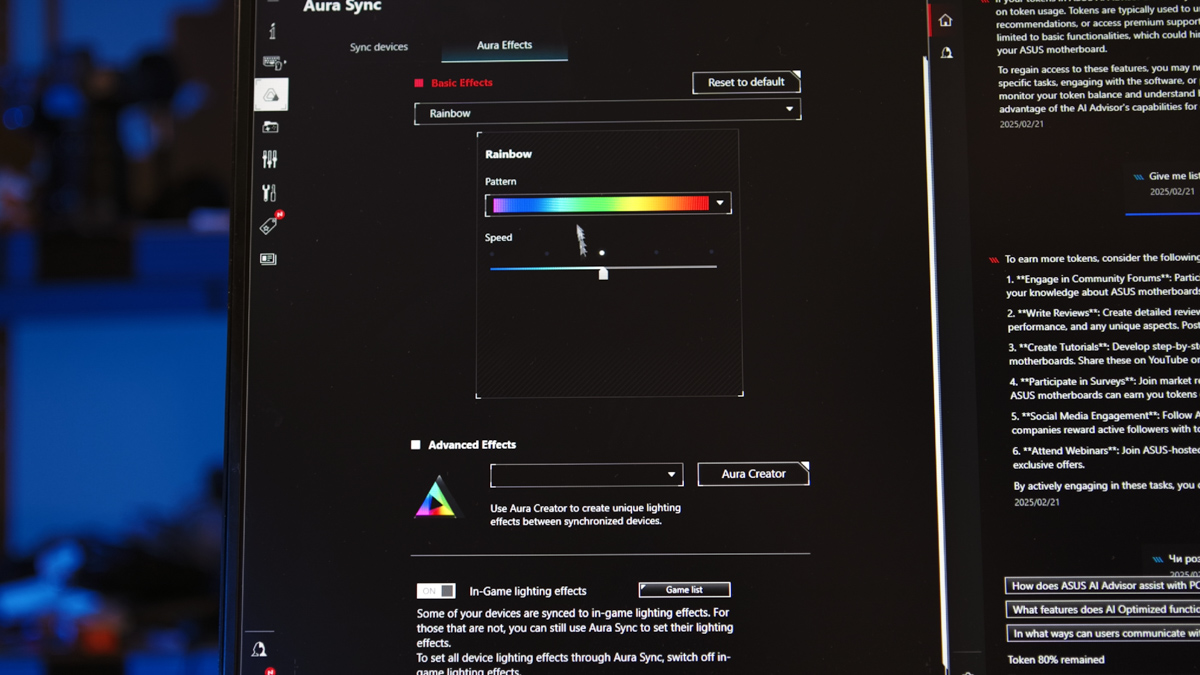
Task: Click the 'Give me list' chat message
Action: tap(1173, 177)
